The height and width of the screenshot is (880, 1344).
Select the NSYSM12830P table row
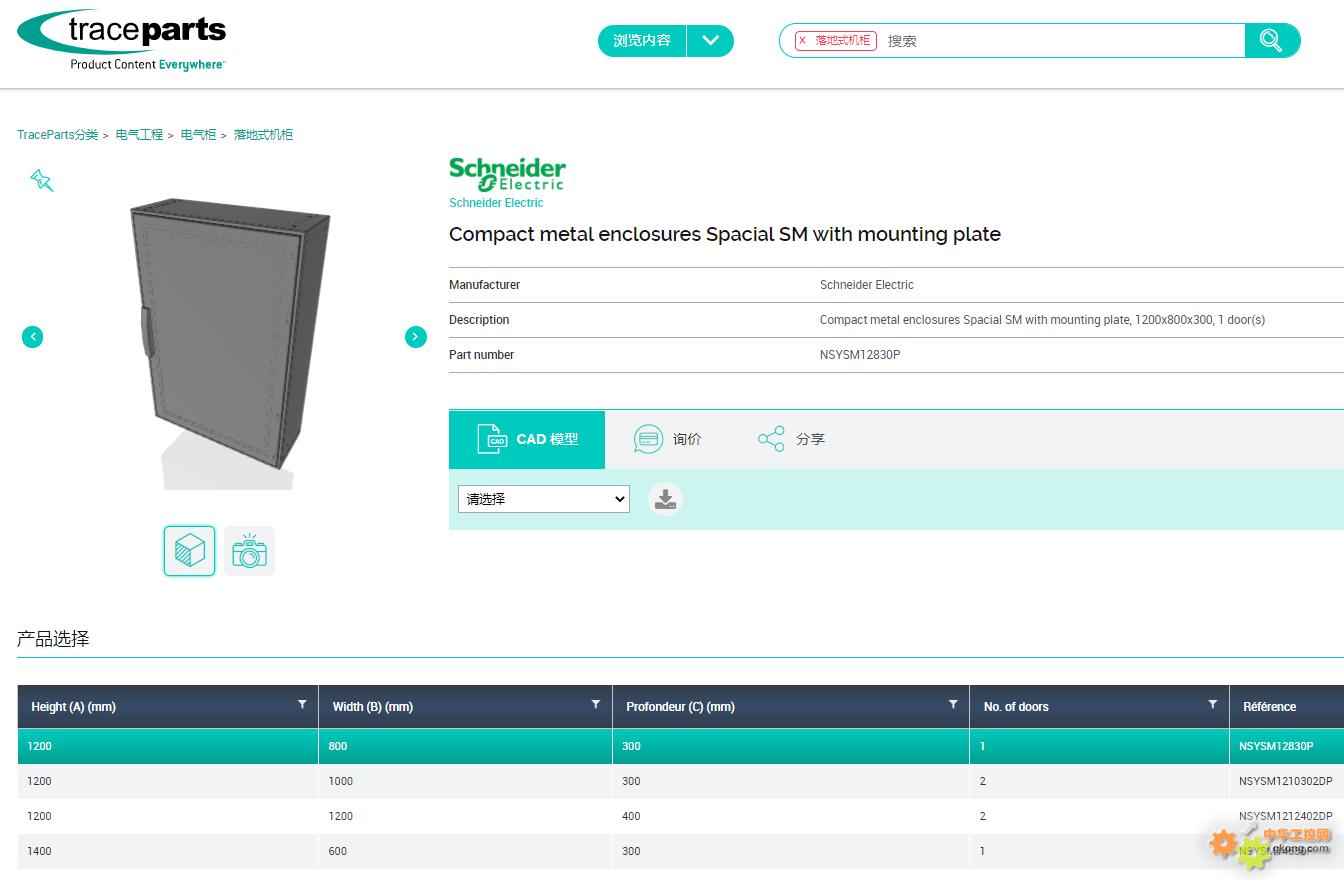[681, 746]
